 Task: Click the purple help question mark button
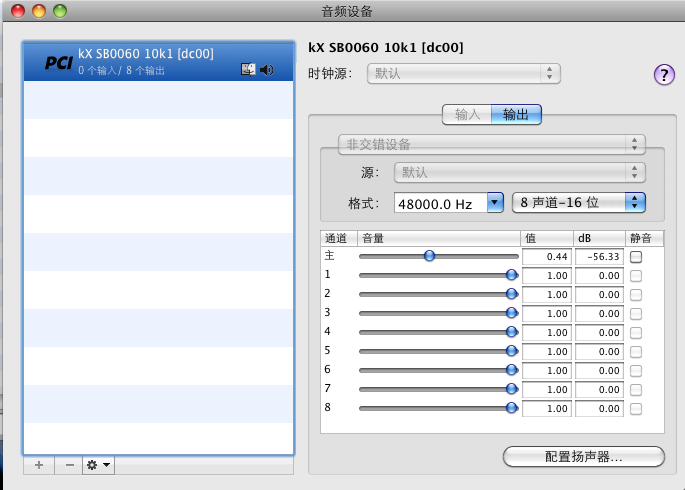[x=664, y=74]
